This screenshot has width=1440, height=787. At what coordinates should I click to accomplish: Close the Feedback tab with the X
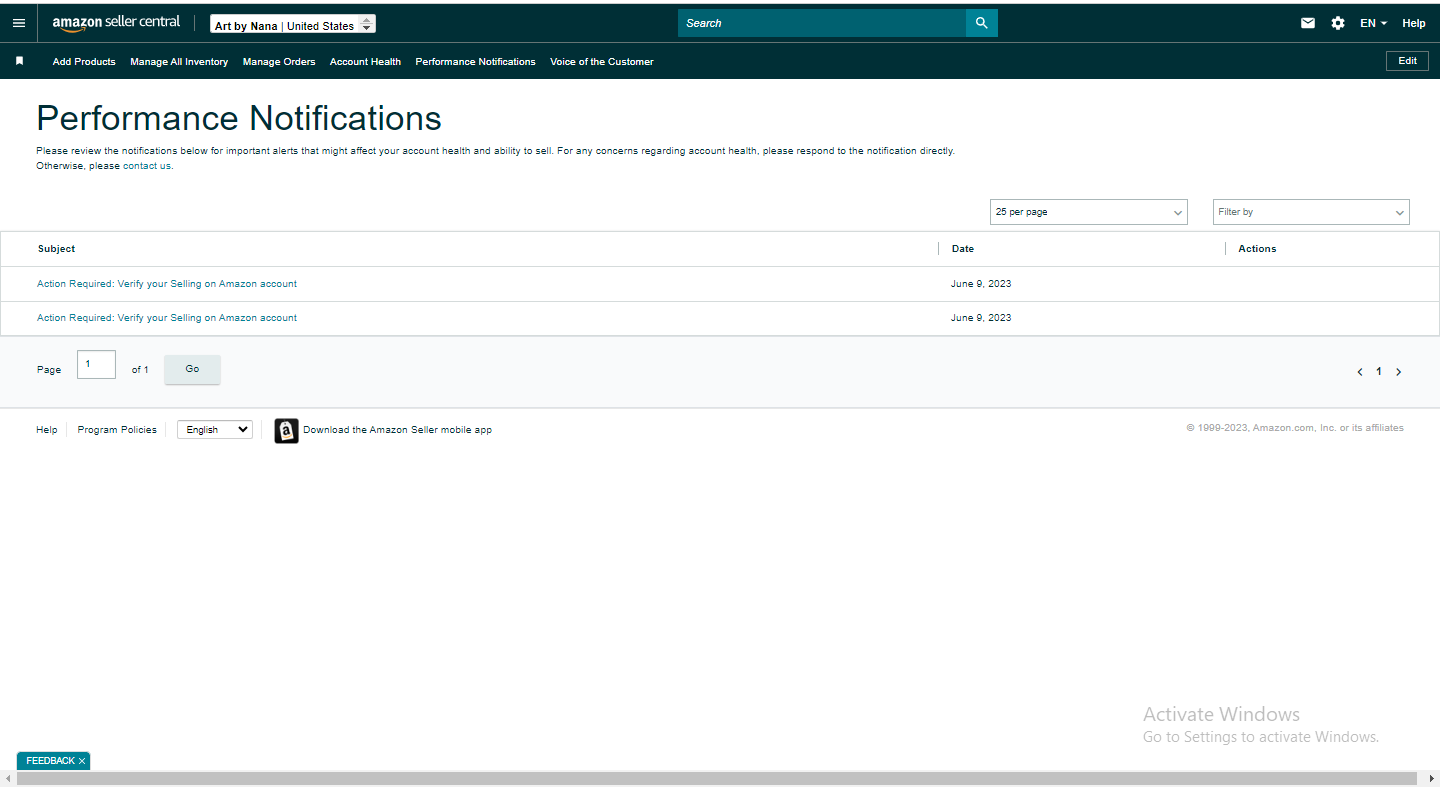pos(82,761)
